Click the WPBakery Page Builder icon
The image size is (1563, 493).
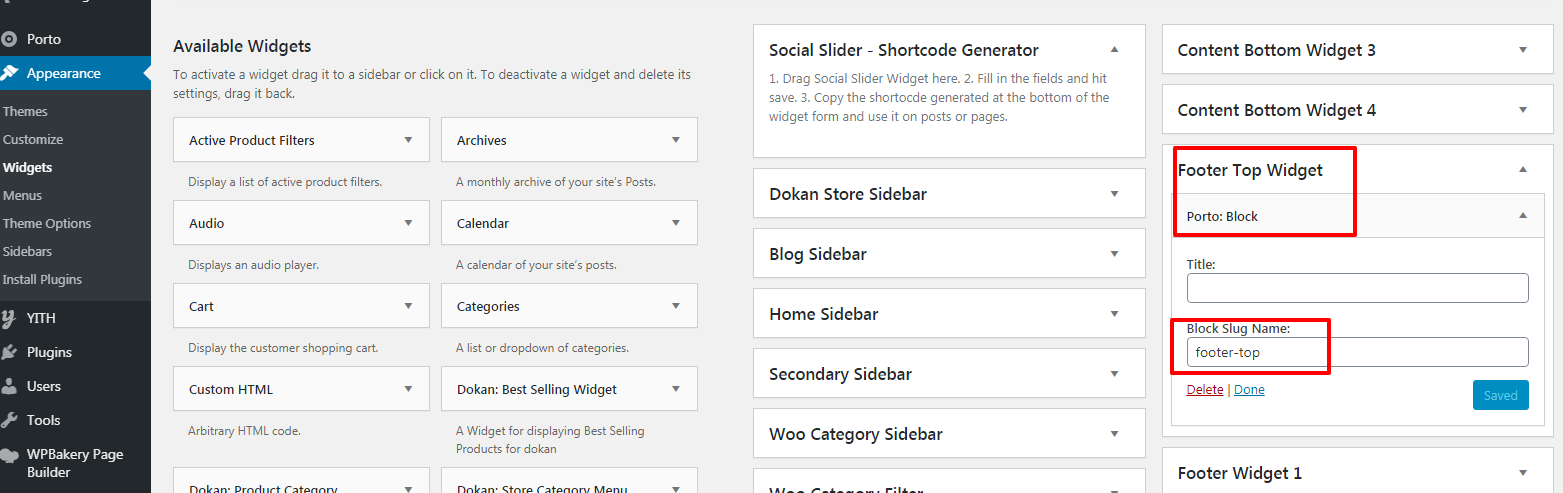[10, 455]
